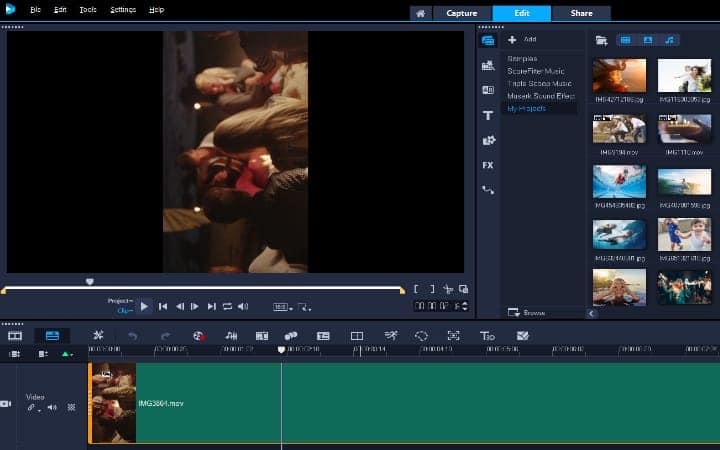The height and width of the screenshot is (450, 720).
Task: Click the Home icon tab
Action: [x=421, y=13]
